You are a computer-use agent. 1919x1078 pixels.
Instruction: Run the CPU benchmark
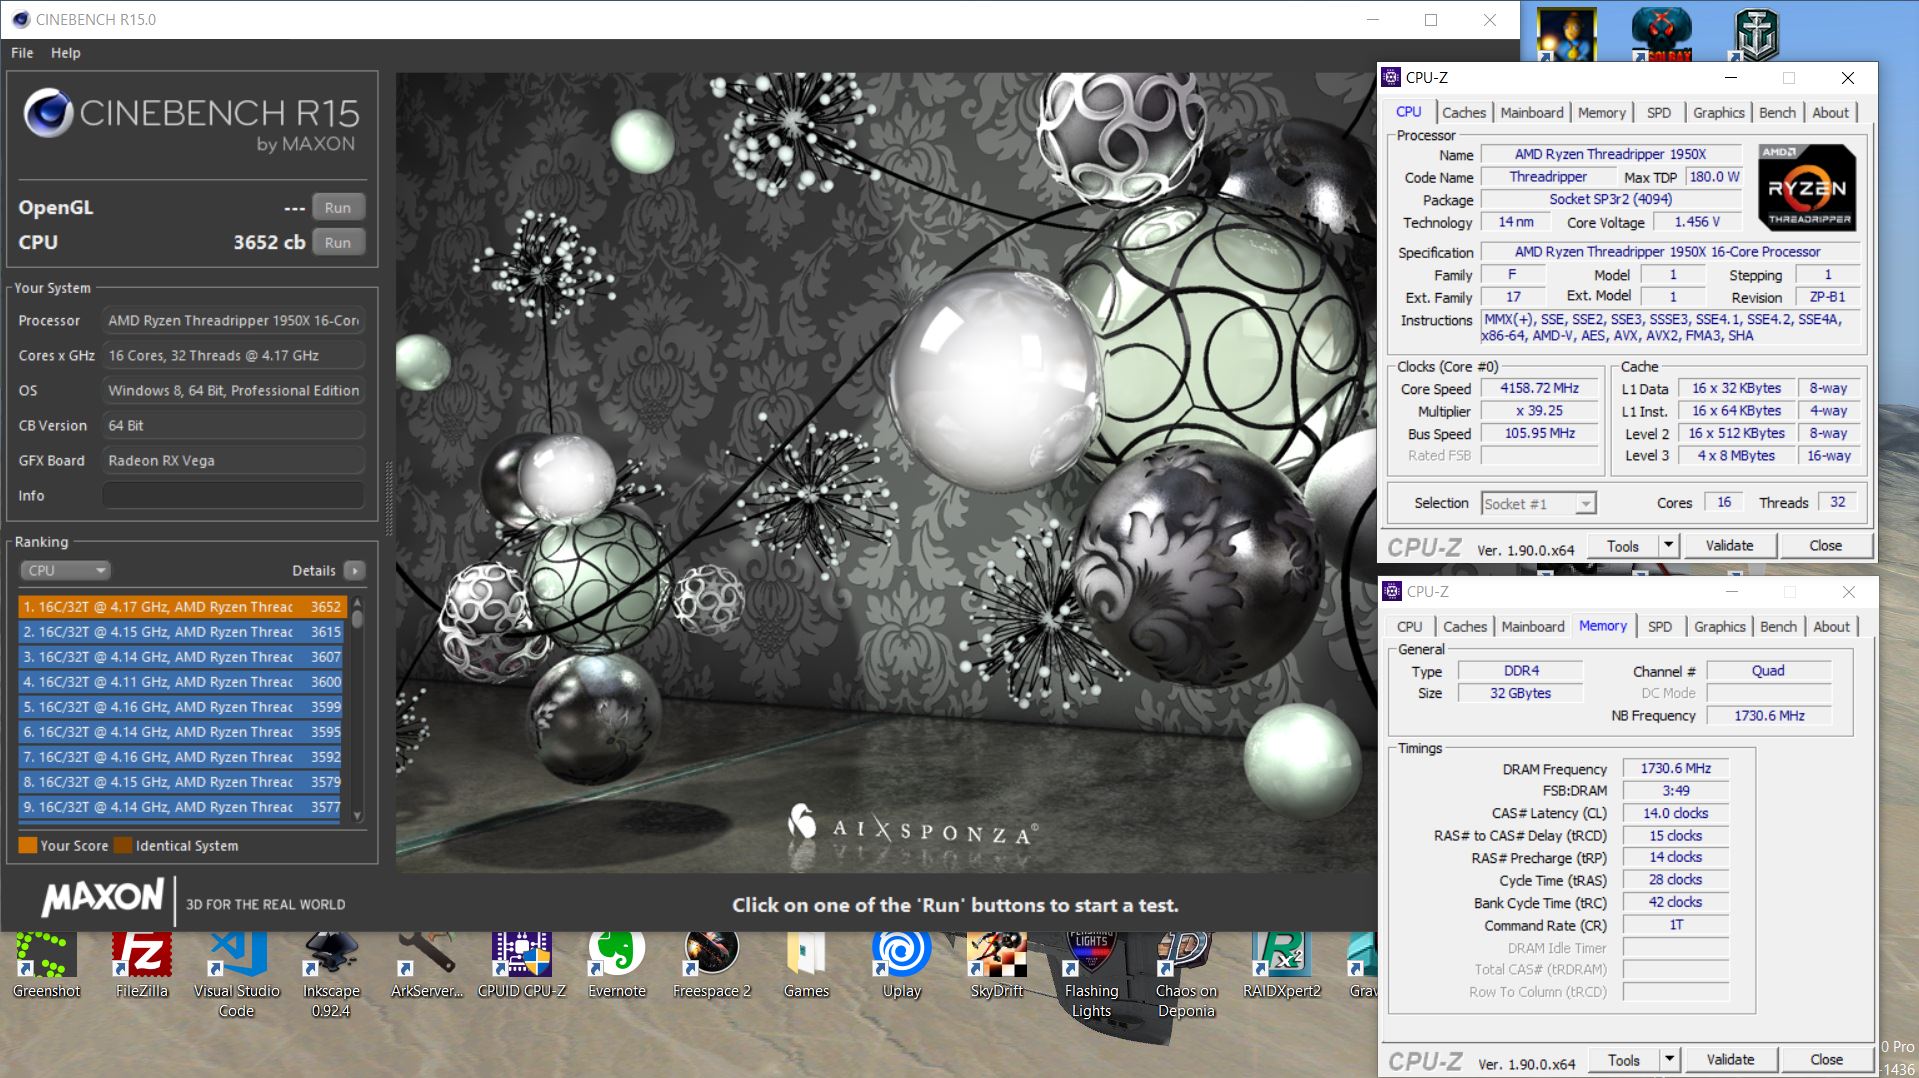pos(338,242)
